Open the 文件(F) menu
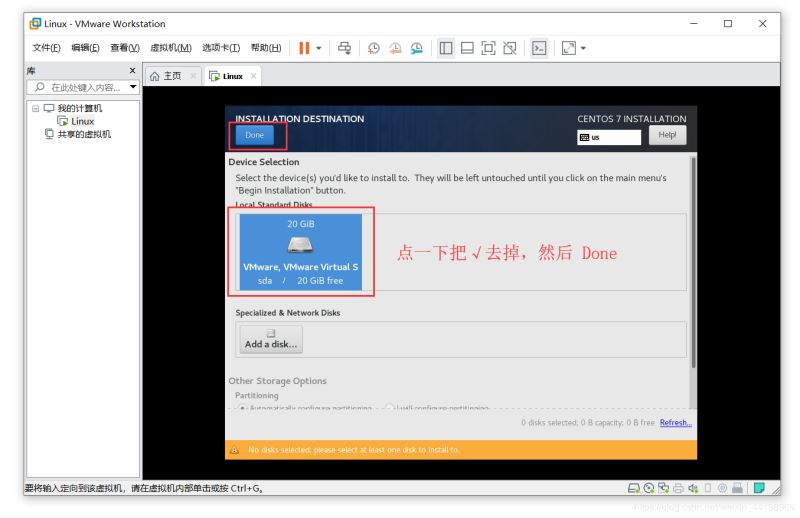800x518 pixels. [46, 47]
